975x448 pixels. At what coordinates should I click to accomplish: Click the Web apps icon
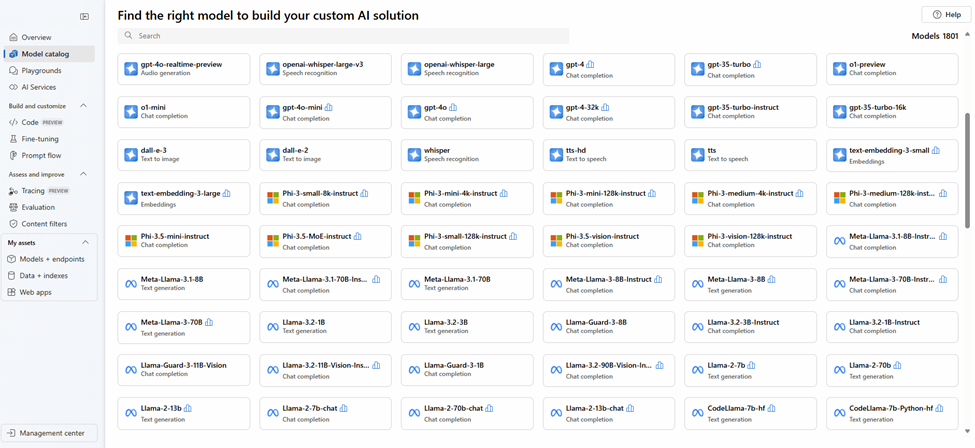12,292
